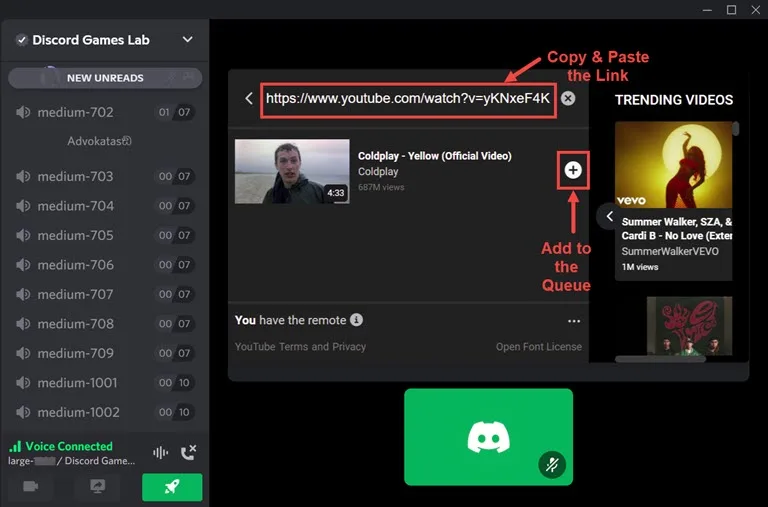
Task: Minimize the Discord window
Action: pos(707,10)
